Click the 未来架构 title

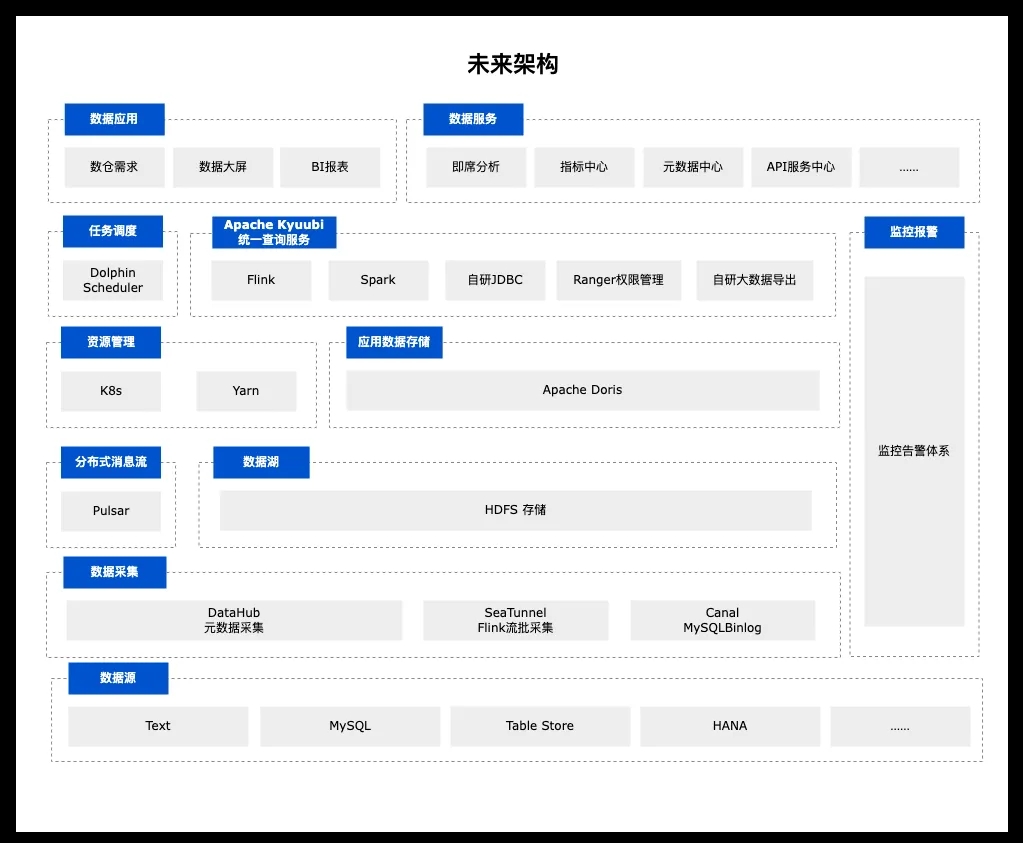[x=512, y=64]
